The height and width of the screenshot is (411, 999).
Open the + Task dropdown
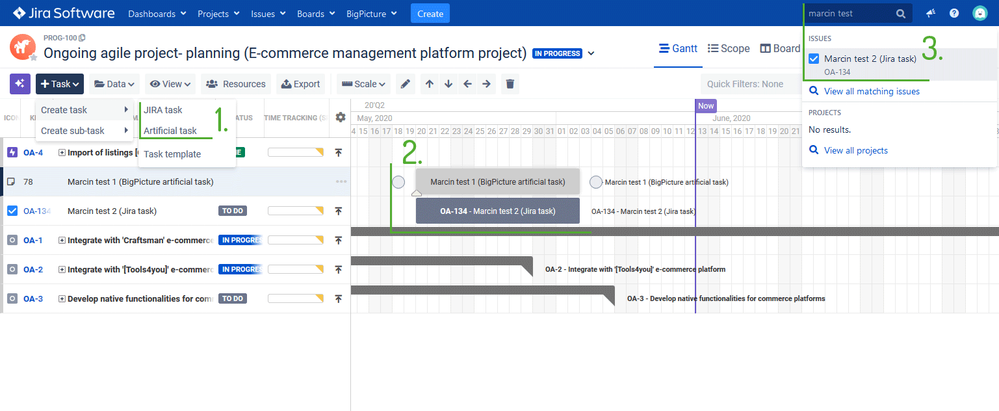coord(60,84)
